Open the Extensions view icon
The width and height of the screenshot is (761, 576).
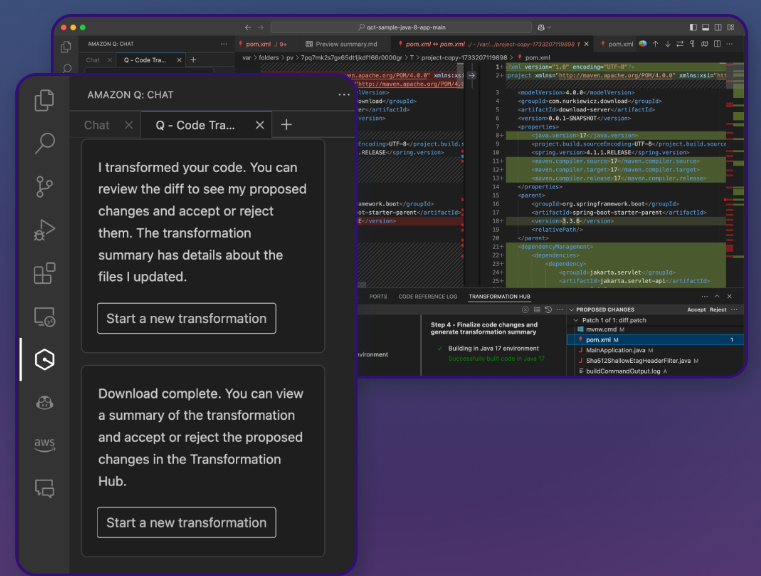pos(44,273)
